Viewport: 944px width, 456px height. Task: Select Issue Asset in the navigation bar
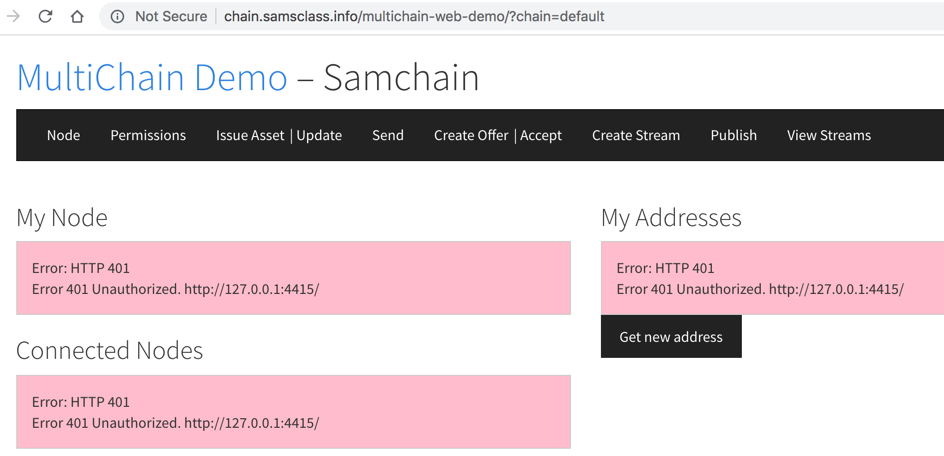250,135
